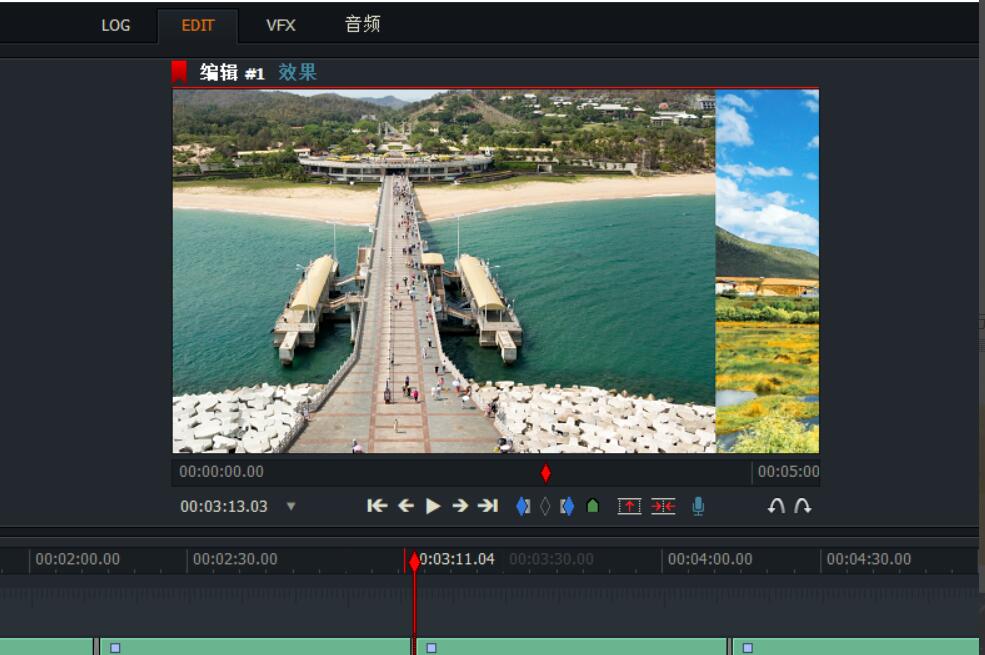Switch to the 音频 tab
The image size is (985, 655).
(x=362, y=25)
